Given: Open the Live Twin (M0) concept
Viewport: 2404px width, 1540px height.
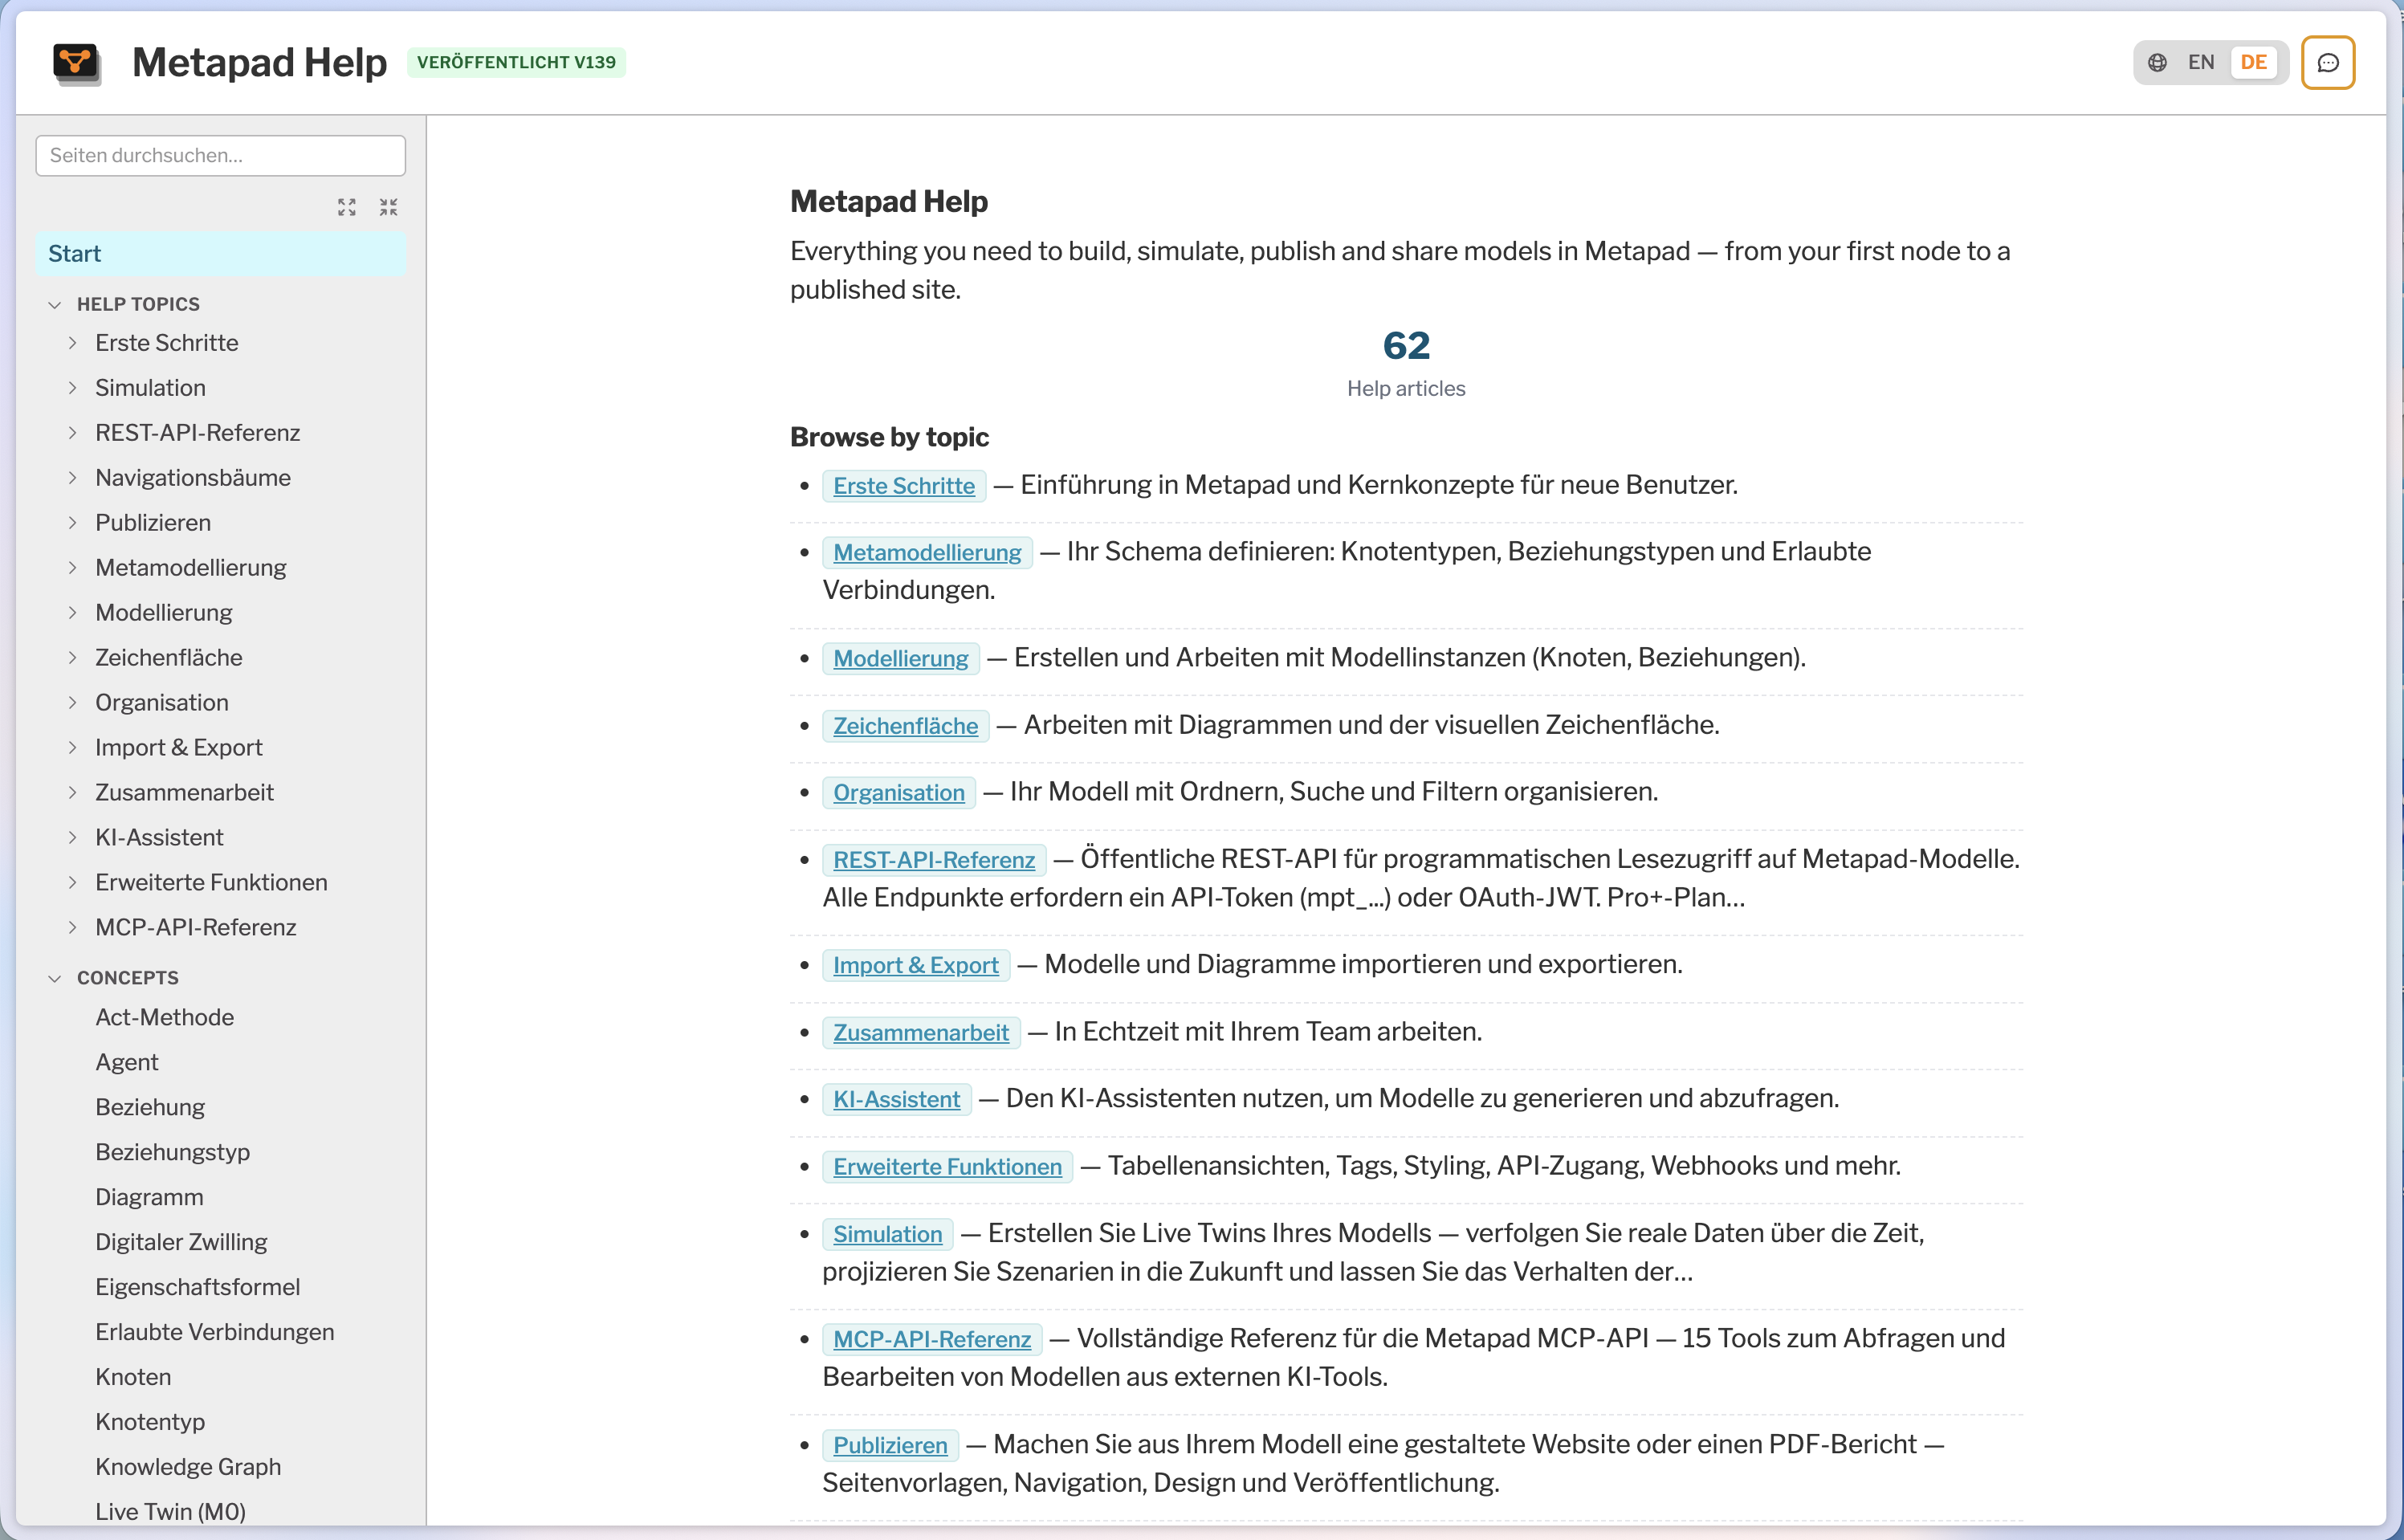Looking at the screenshot, I should coord(170,1512).
